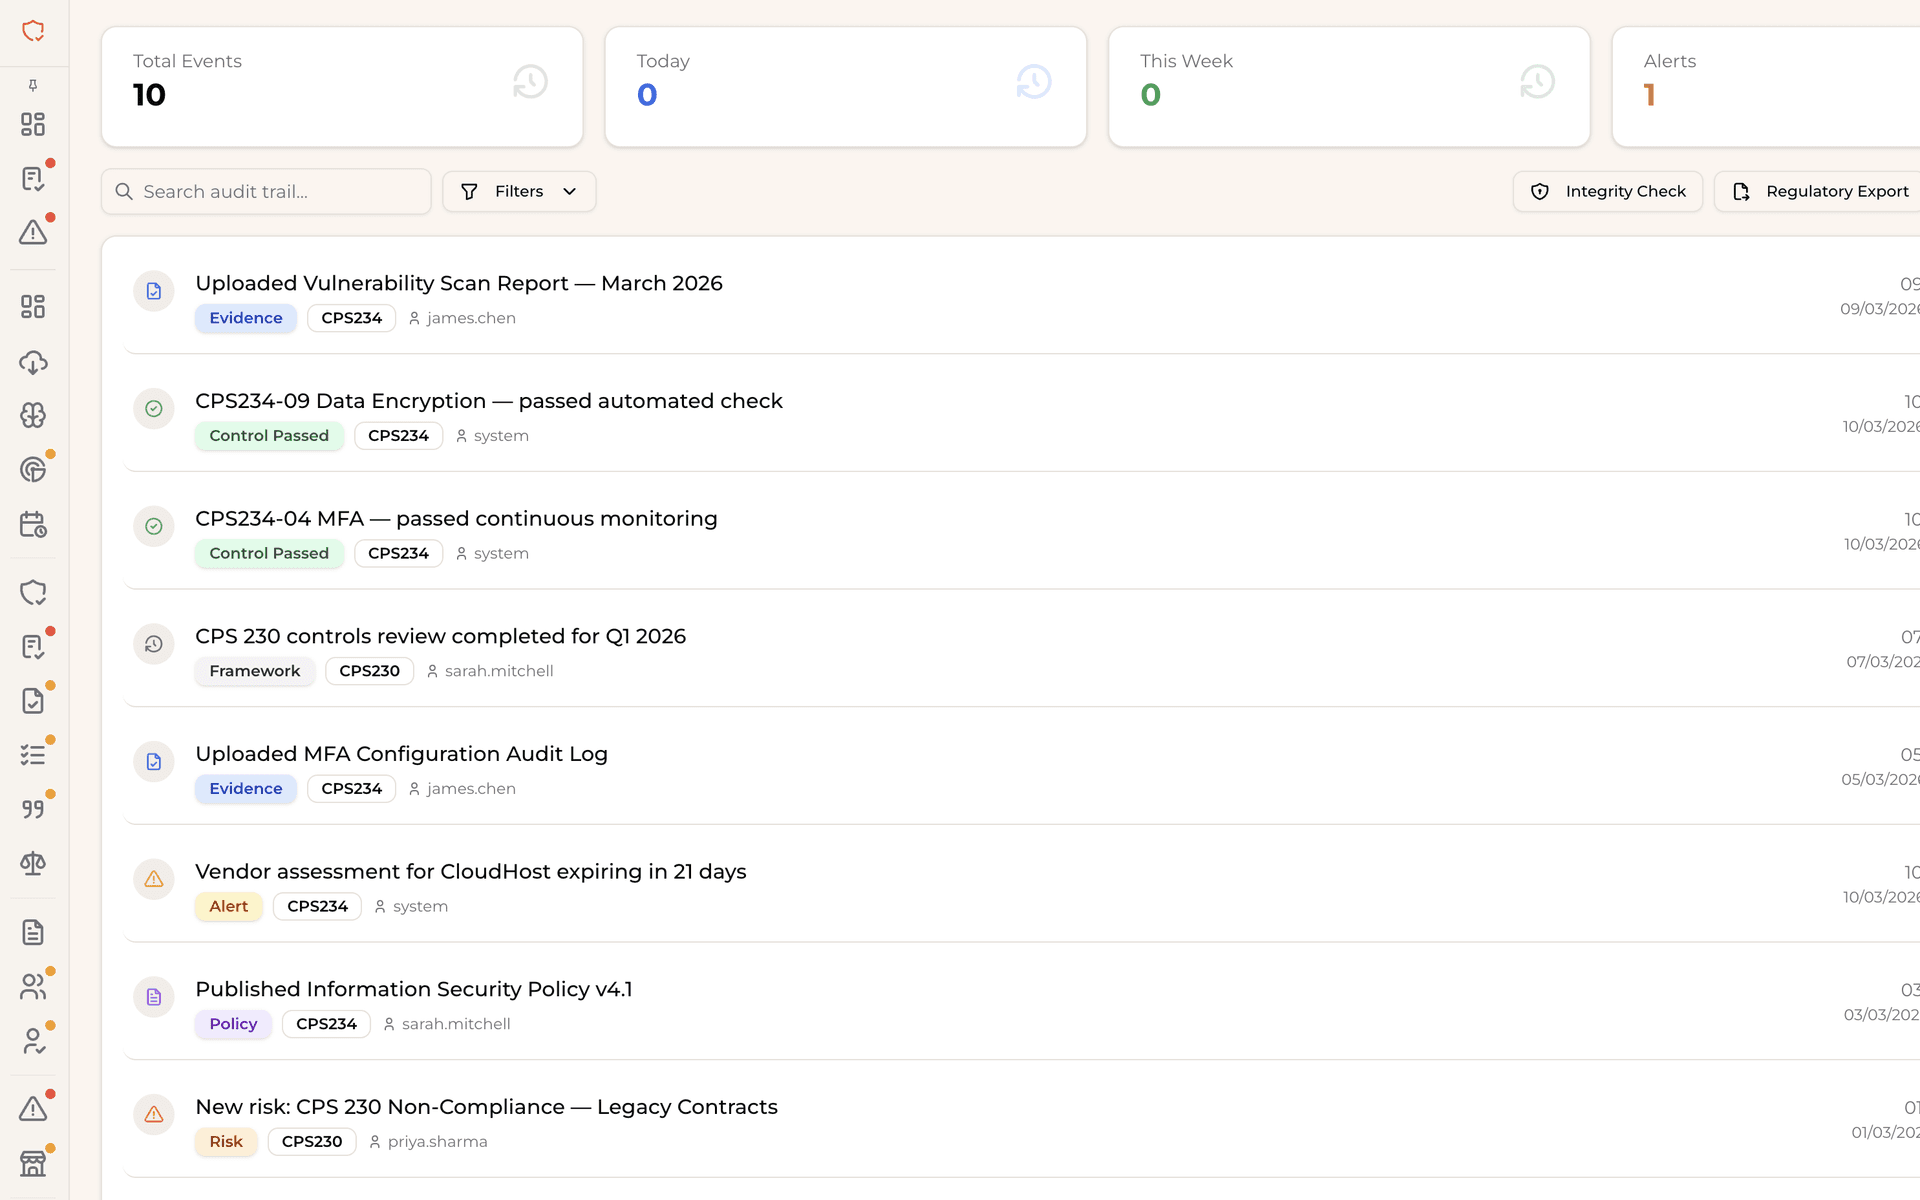The width and height of the screenshot is (1920, 1200).
Task: Click the Alert tag on CloudHost row
Action: point(229,906)
